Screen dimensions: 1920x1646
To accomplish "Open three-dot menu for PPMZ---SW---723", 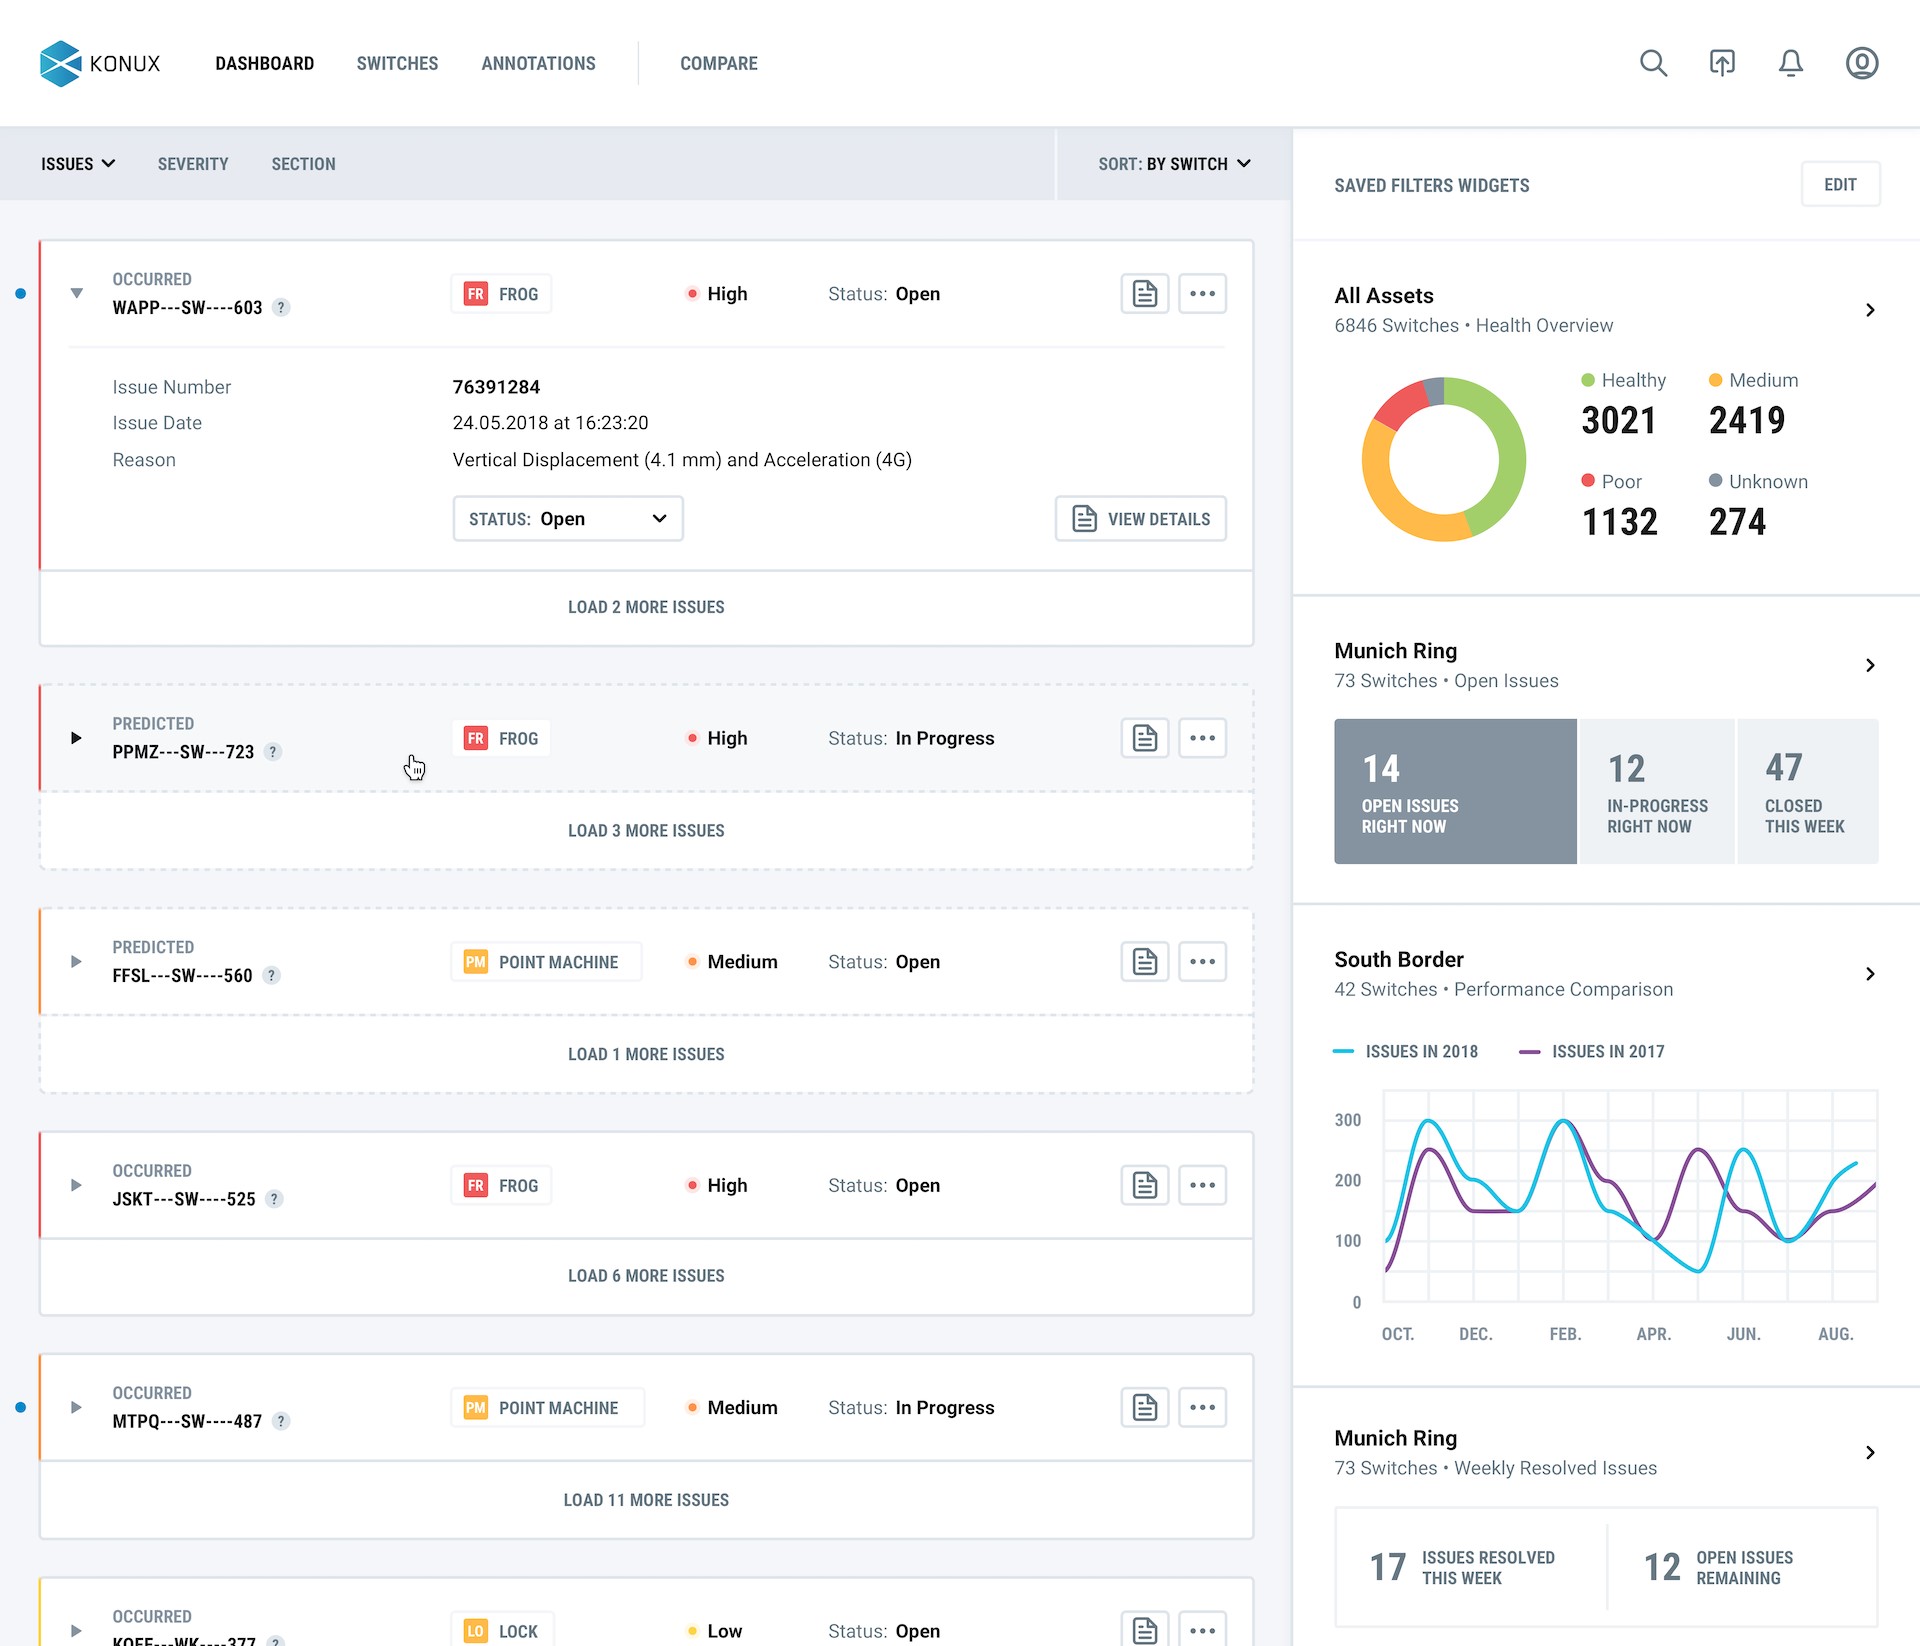I will (1202, 738).
